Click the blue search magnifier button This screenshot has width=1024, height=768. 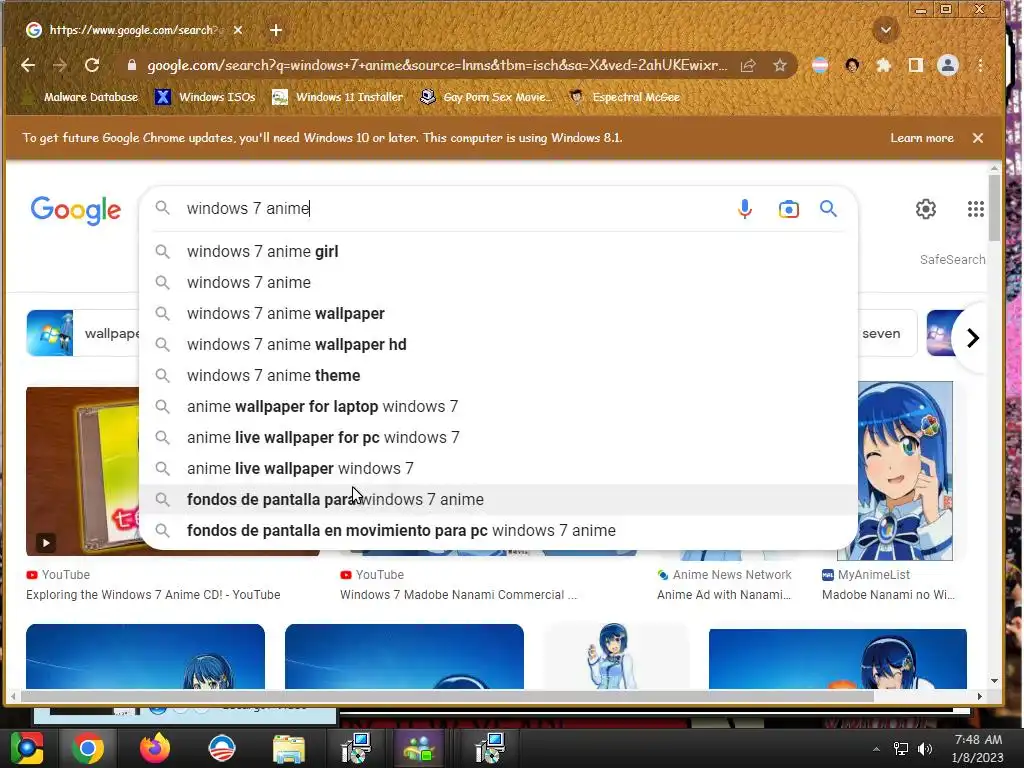point(828,208)
